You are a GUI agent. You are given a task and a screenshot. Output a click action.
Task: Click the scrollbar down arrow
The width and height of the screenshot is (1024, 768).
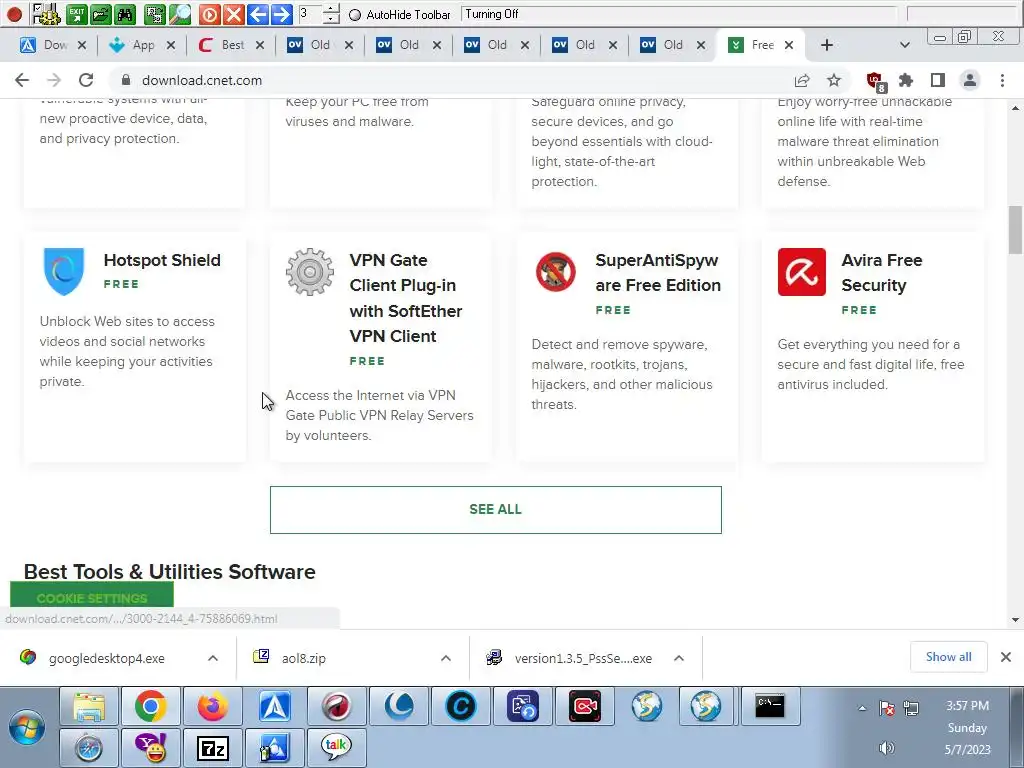[x=1016, y=620]
